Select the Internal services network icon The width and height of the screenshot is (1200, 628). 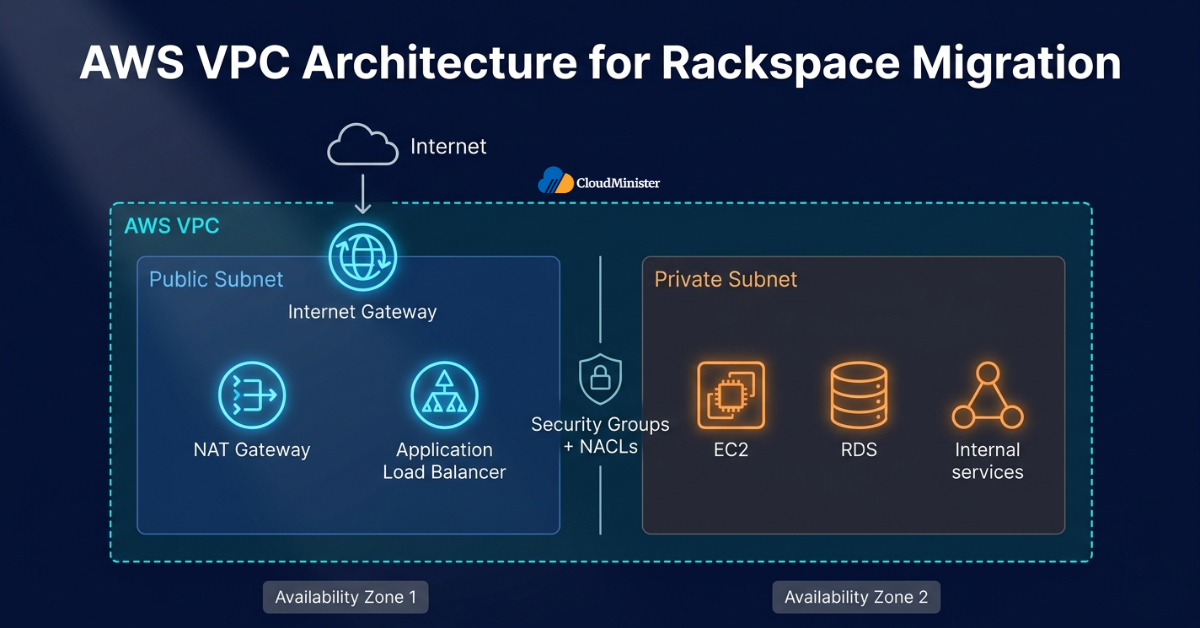(x=987, y=395)
